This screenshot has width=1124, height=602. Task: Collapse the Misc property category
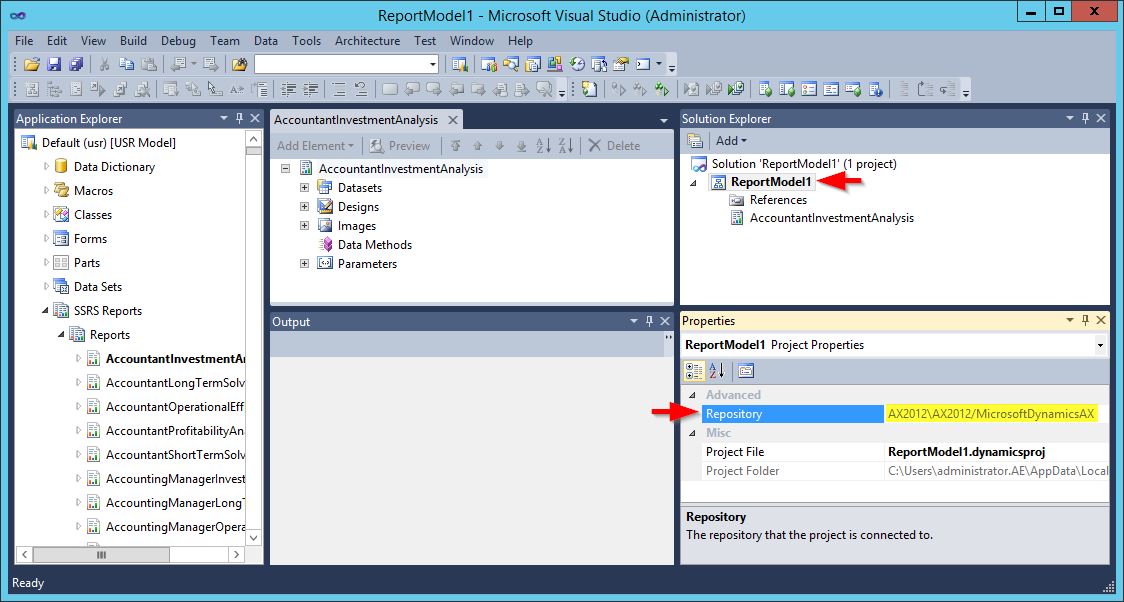point(692,433)
